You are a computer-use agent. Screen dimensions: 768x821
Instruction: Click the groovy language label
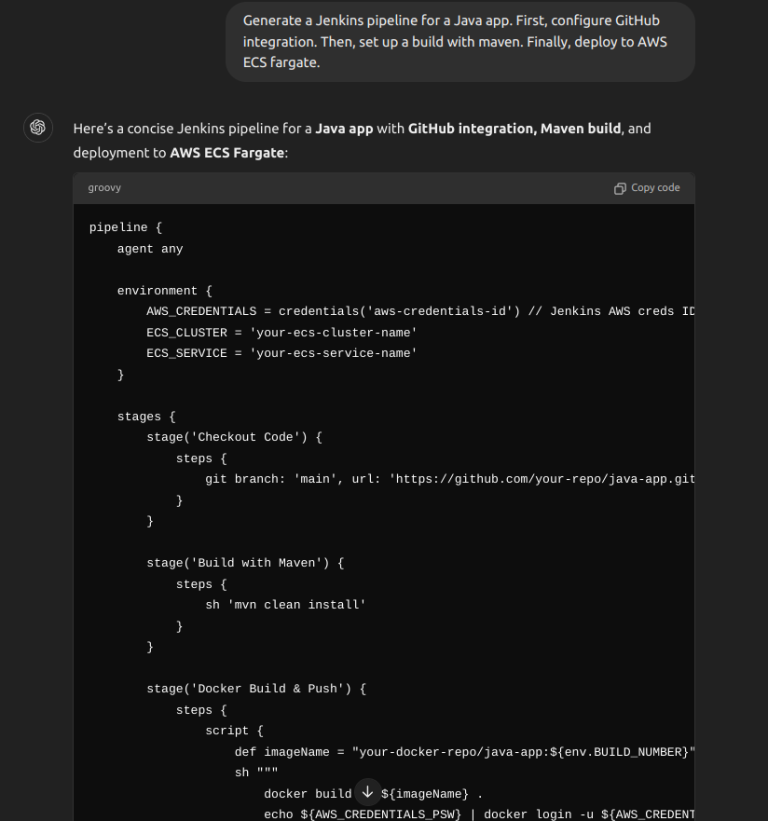104,187
